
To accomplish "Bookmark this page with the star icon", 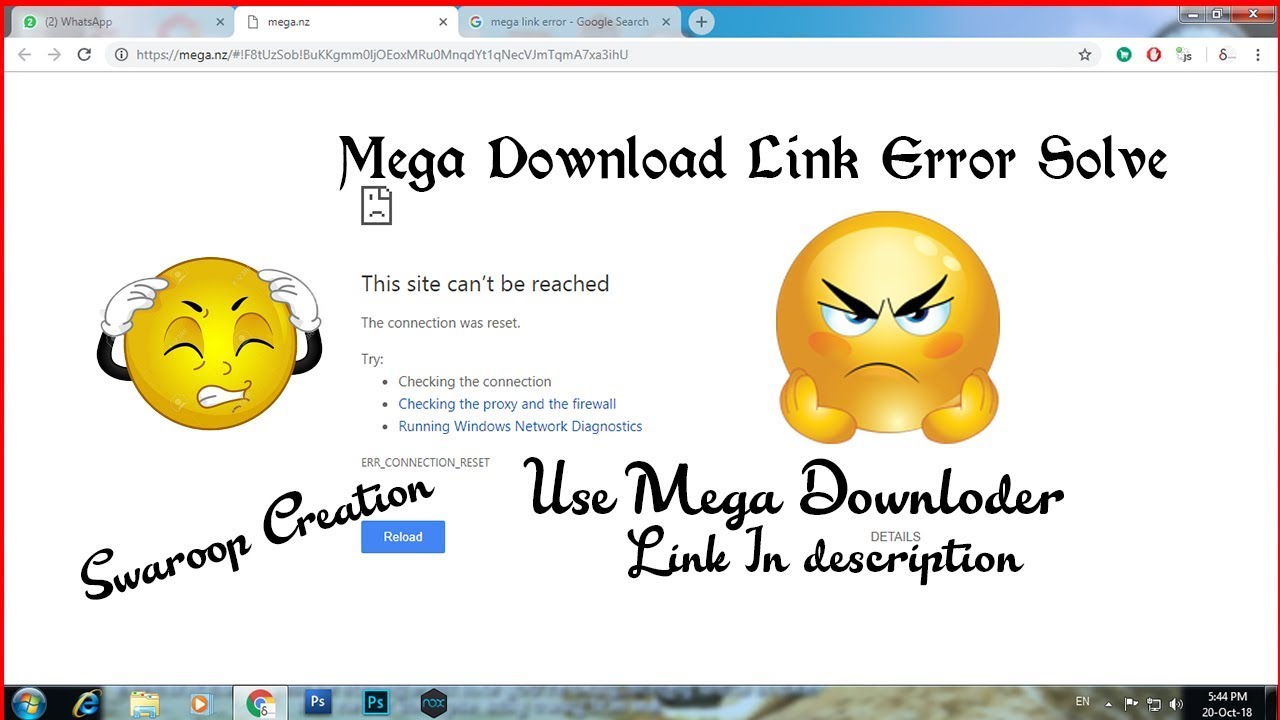I will [1085, 55].
